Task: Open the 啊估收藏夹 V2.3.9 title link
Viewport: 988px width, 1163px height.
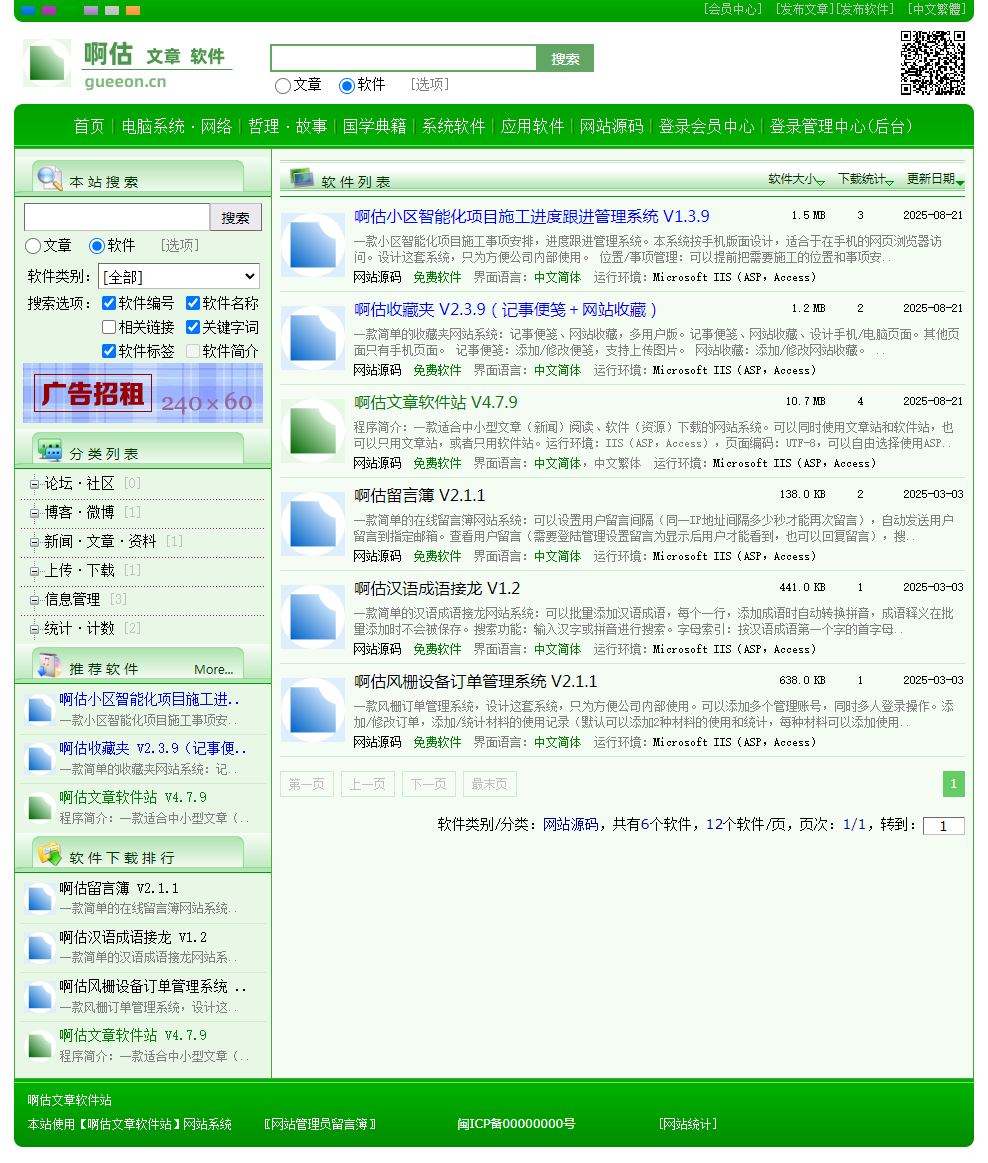Action: [505, 309]
